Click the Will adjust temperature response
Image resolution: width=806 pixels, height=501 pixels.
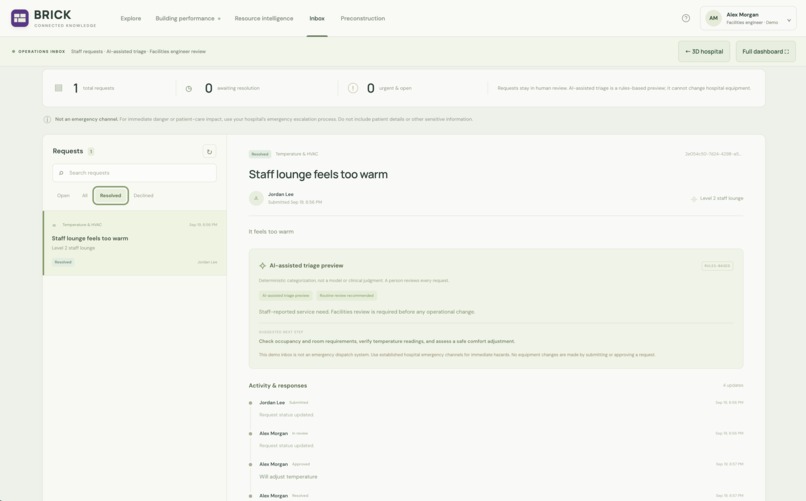(288, 477)
